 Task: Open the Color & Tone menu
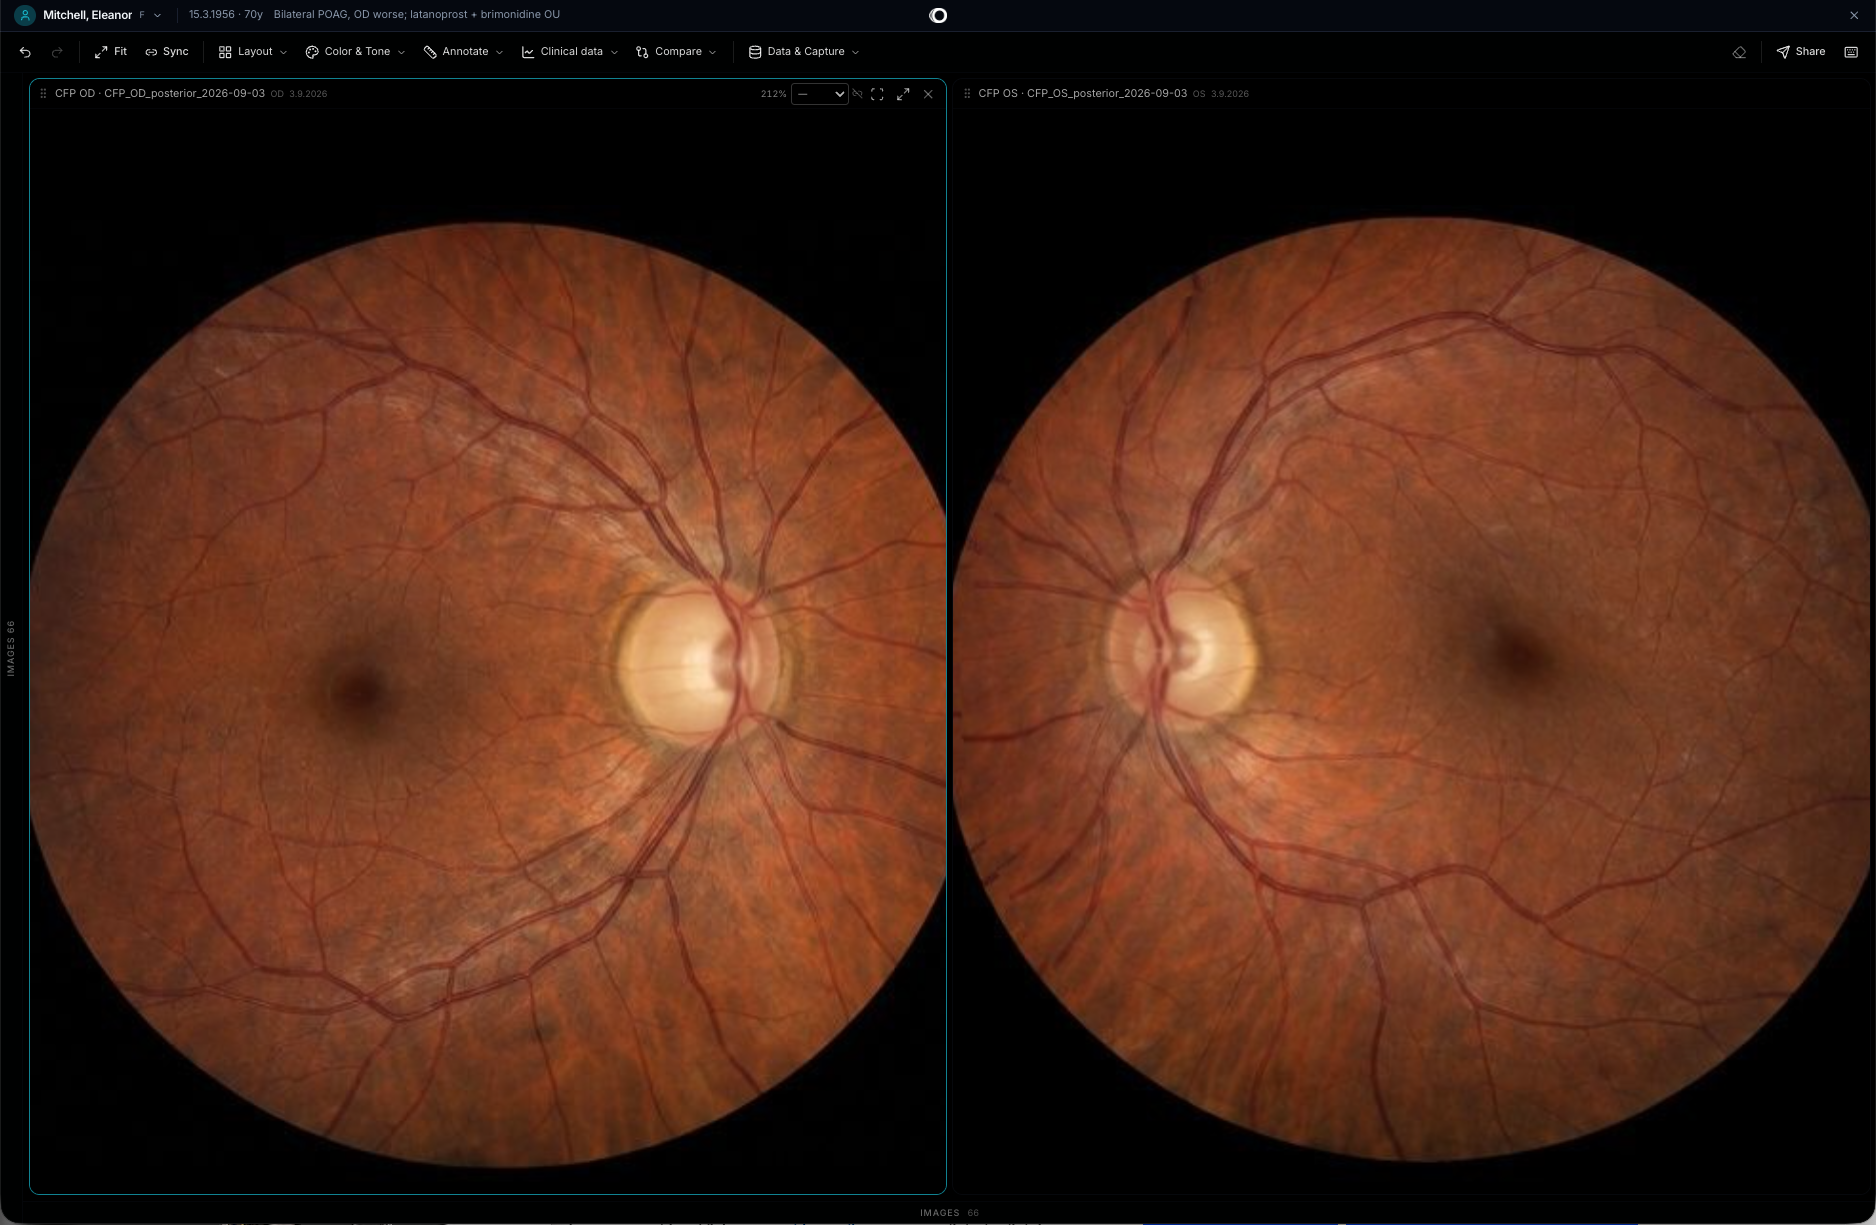[355, 52]
